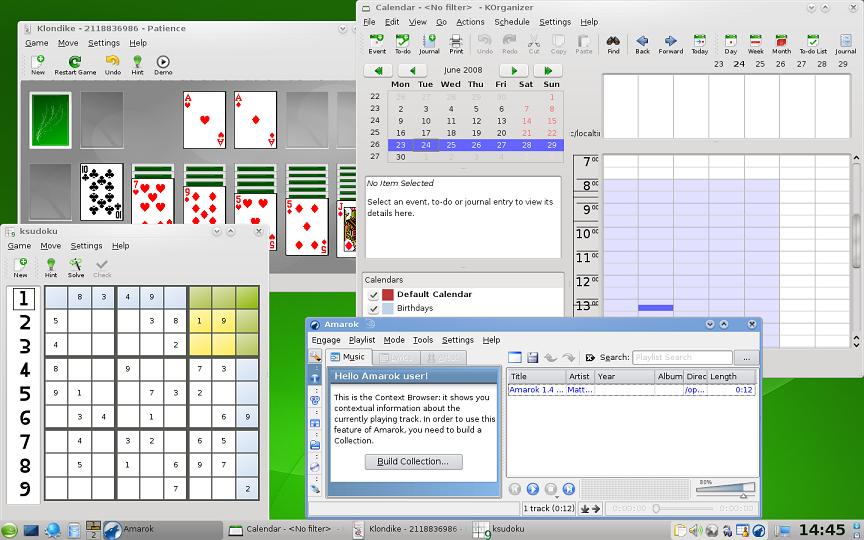864x540 pixels.
Task: Get a Hint in the Patience toolbar
Action: 137,65
